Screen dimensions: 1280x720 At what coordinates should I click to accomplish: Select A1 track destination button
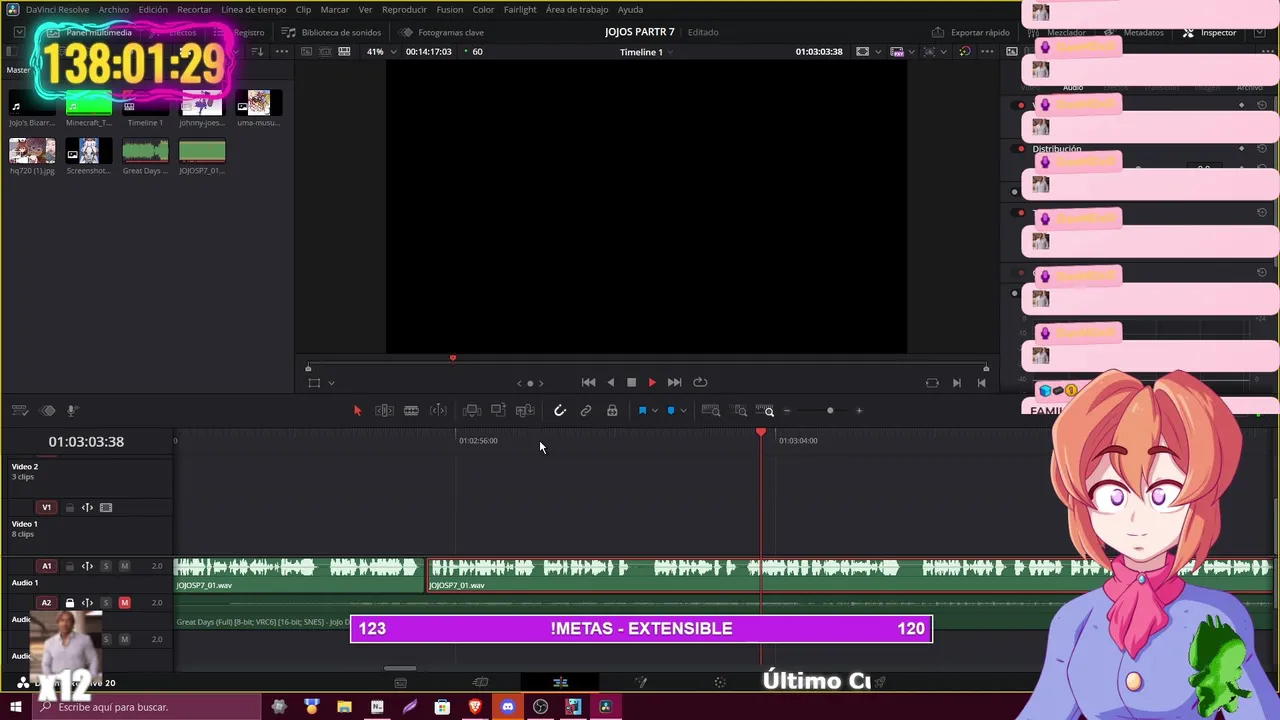(x=46, y=566)
